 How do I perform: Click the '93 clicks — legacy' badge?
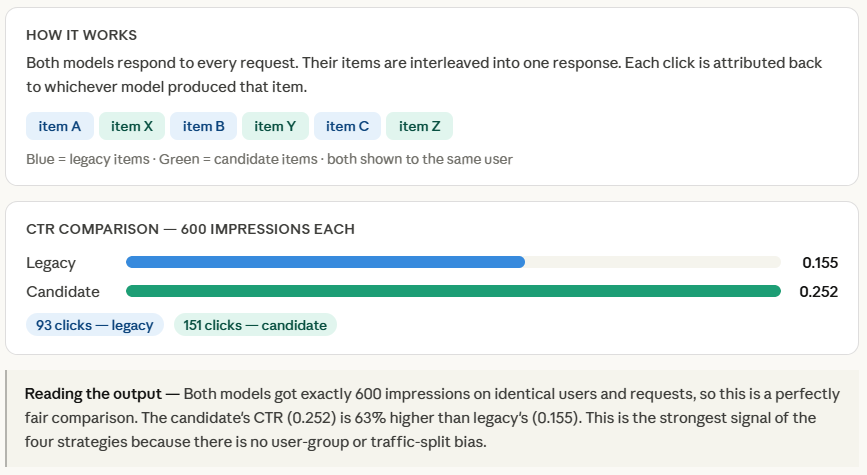click(95, 325)
